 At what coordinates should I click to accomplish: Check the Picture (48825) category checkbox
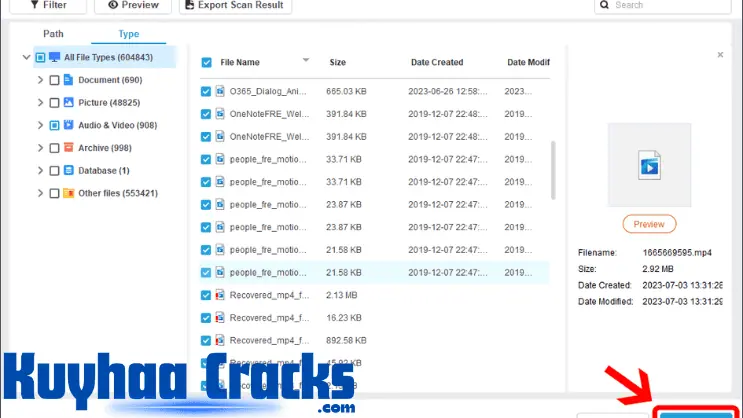tap(54, 103)
